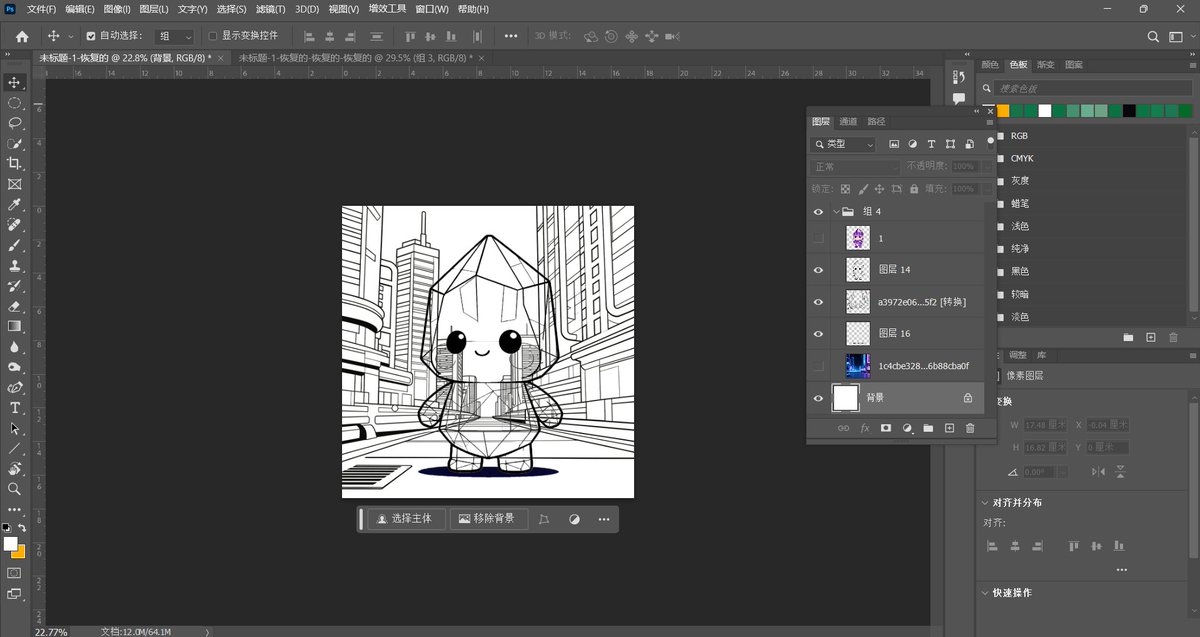Screen dimensions: 1200x637
Task: Select the Blur tool
Action: pyautogui.click(x=15, y=346)
